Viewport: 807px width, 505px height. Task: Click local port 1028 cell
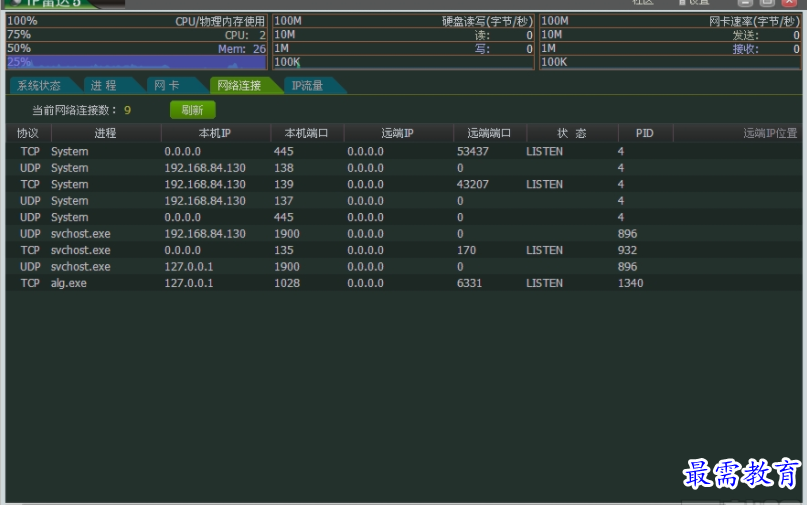pyautogui.click(x=287, y=283)
